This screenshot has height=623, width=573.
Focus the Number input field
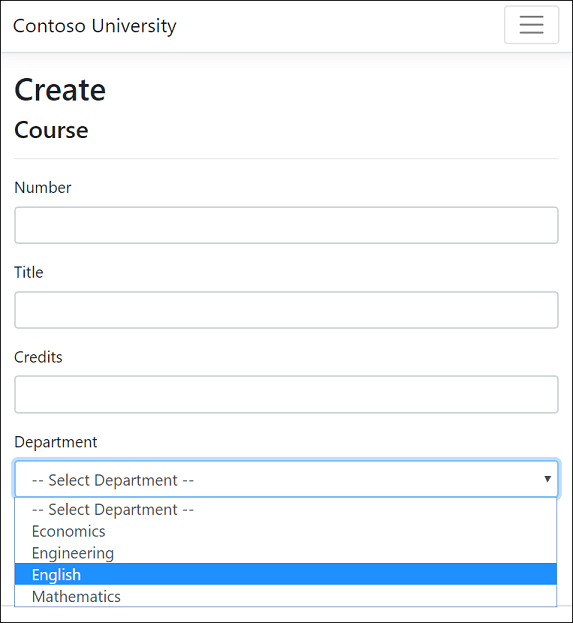point(286,225)
